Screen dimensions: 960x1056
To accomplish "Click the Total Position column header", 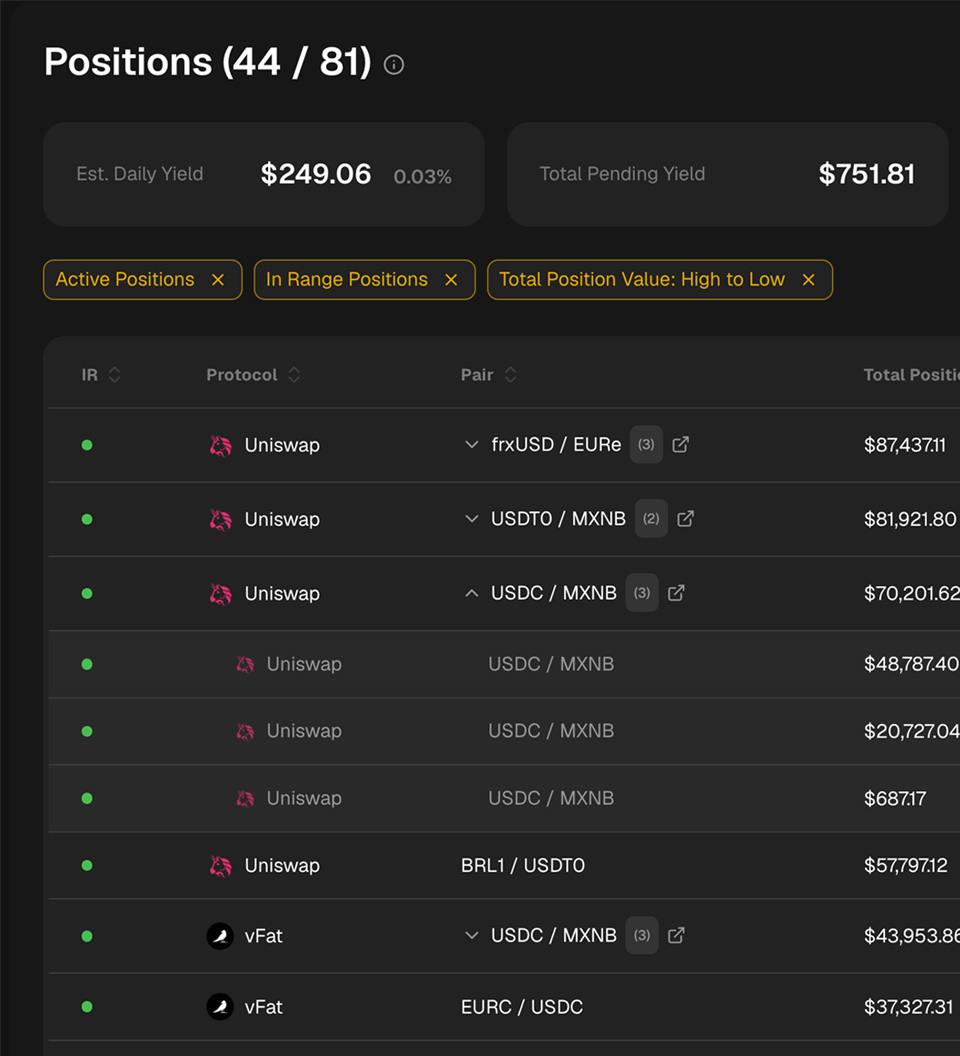I will point(911,374).
